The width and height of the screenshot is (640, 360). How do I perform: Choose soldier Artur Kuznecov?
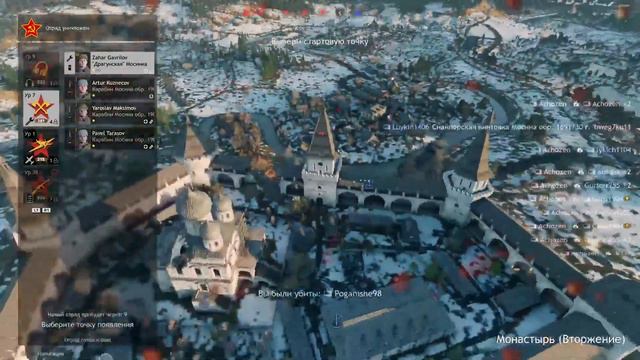[x=109, y=89]
